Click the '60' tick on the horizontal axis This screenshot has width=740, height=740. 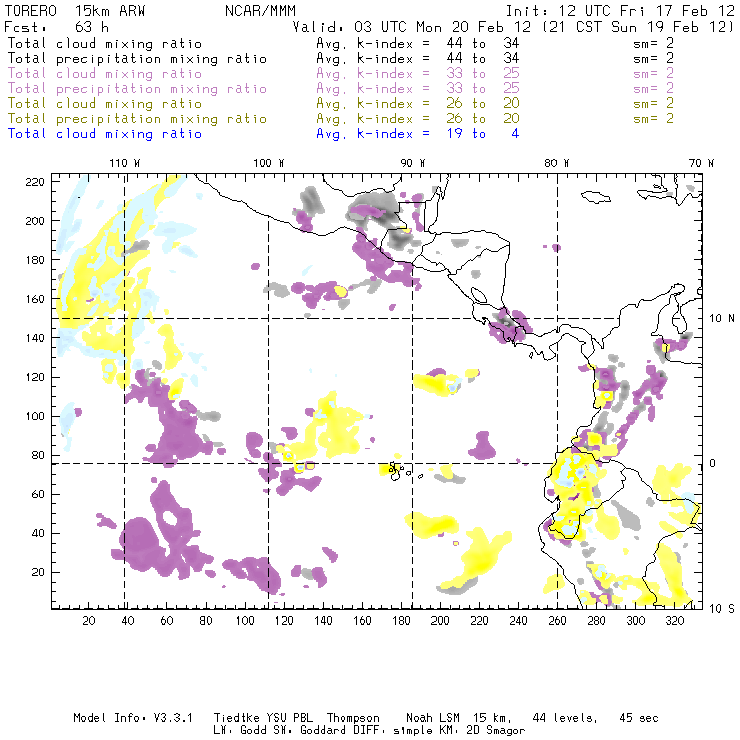tap(167, 621)
